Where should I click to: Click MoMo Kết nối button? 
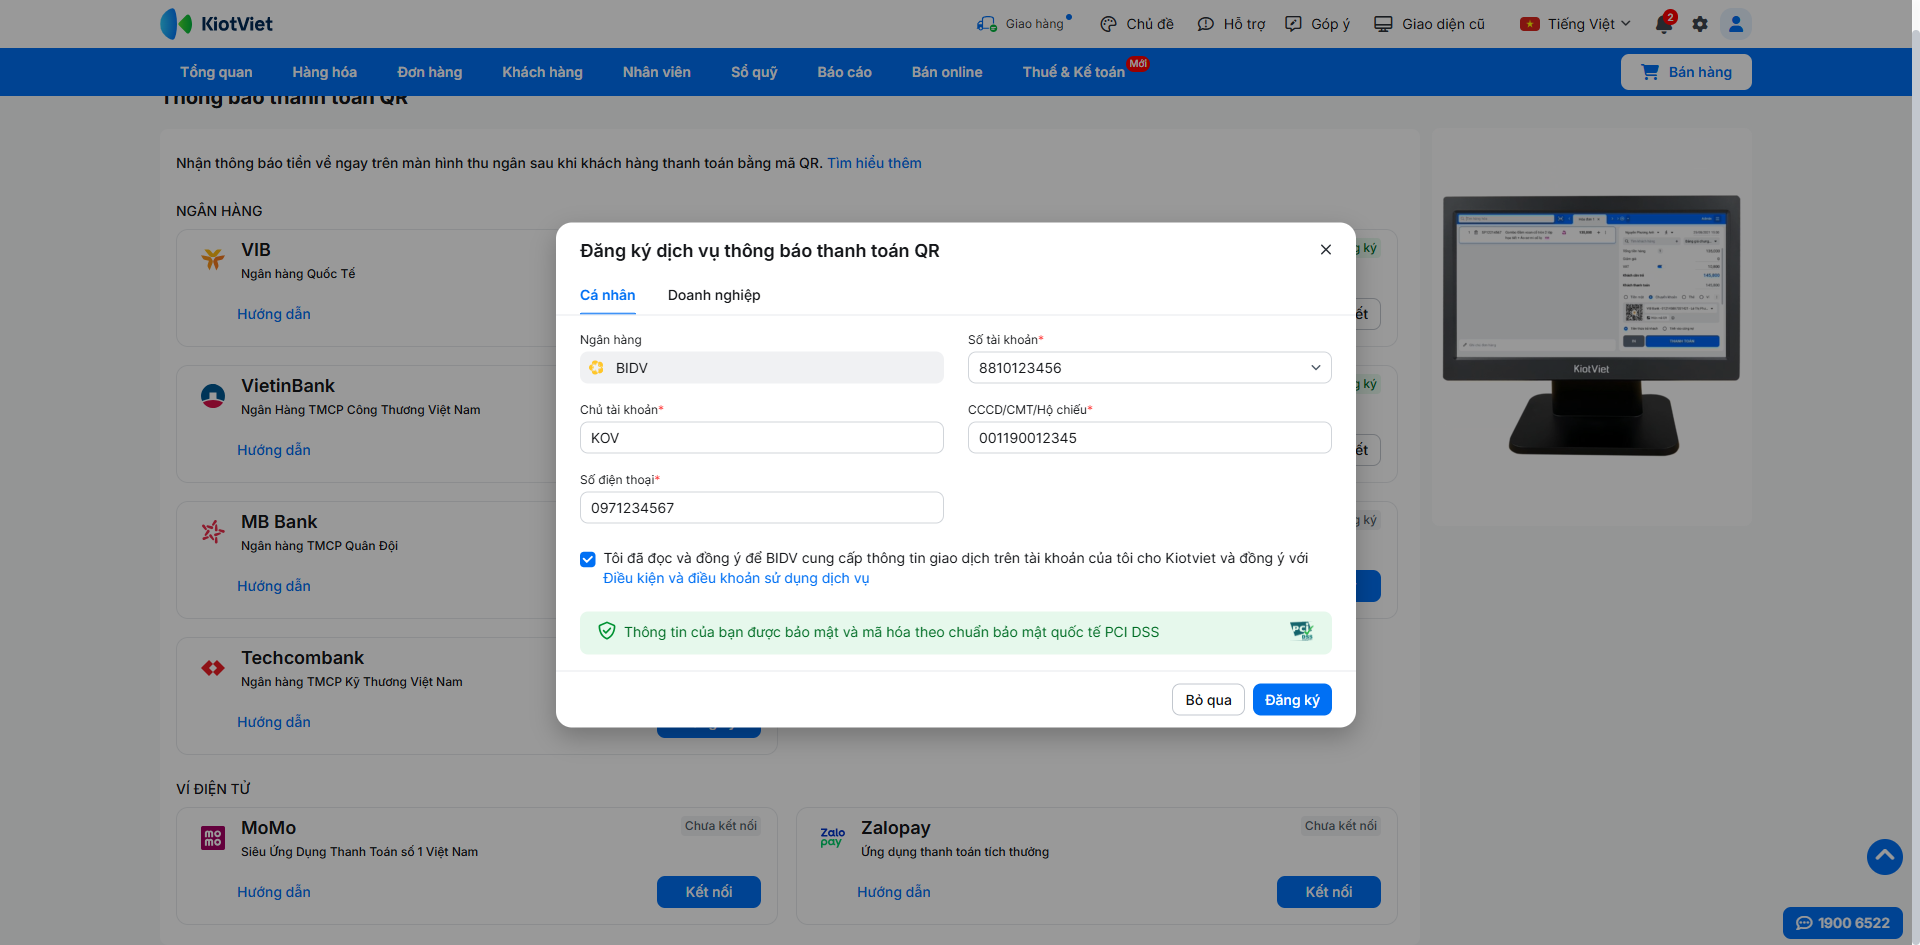click(709, 892)
